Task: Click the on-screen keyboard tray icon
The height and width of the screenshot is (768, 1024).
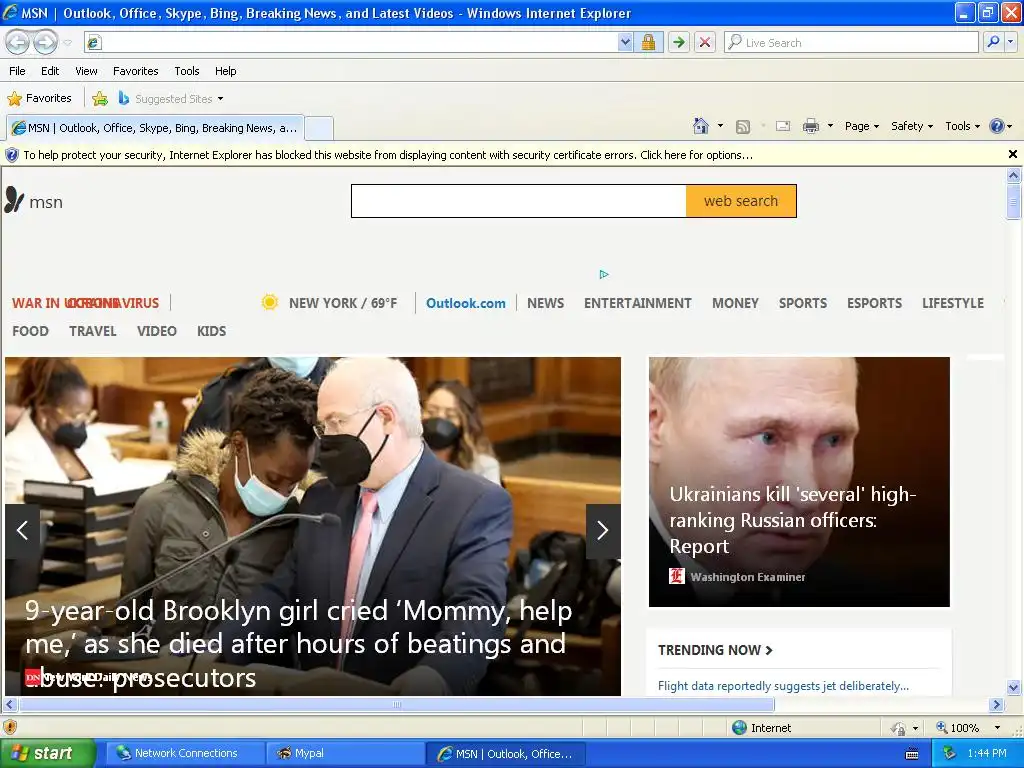Action: 912,754
